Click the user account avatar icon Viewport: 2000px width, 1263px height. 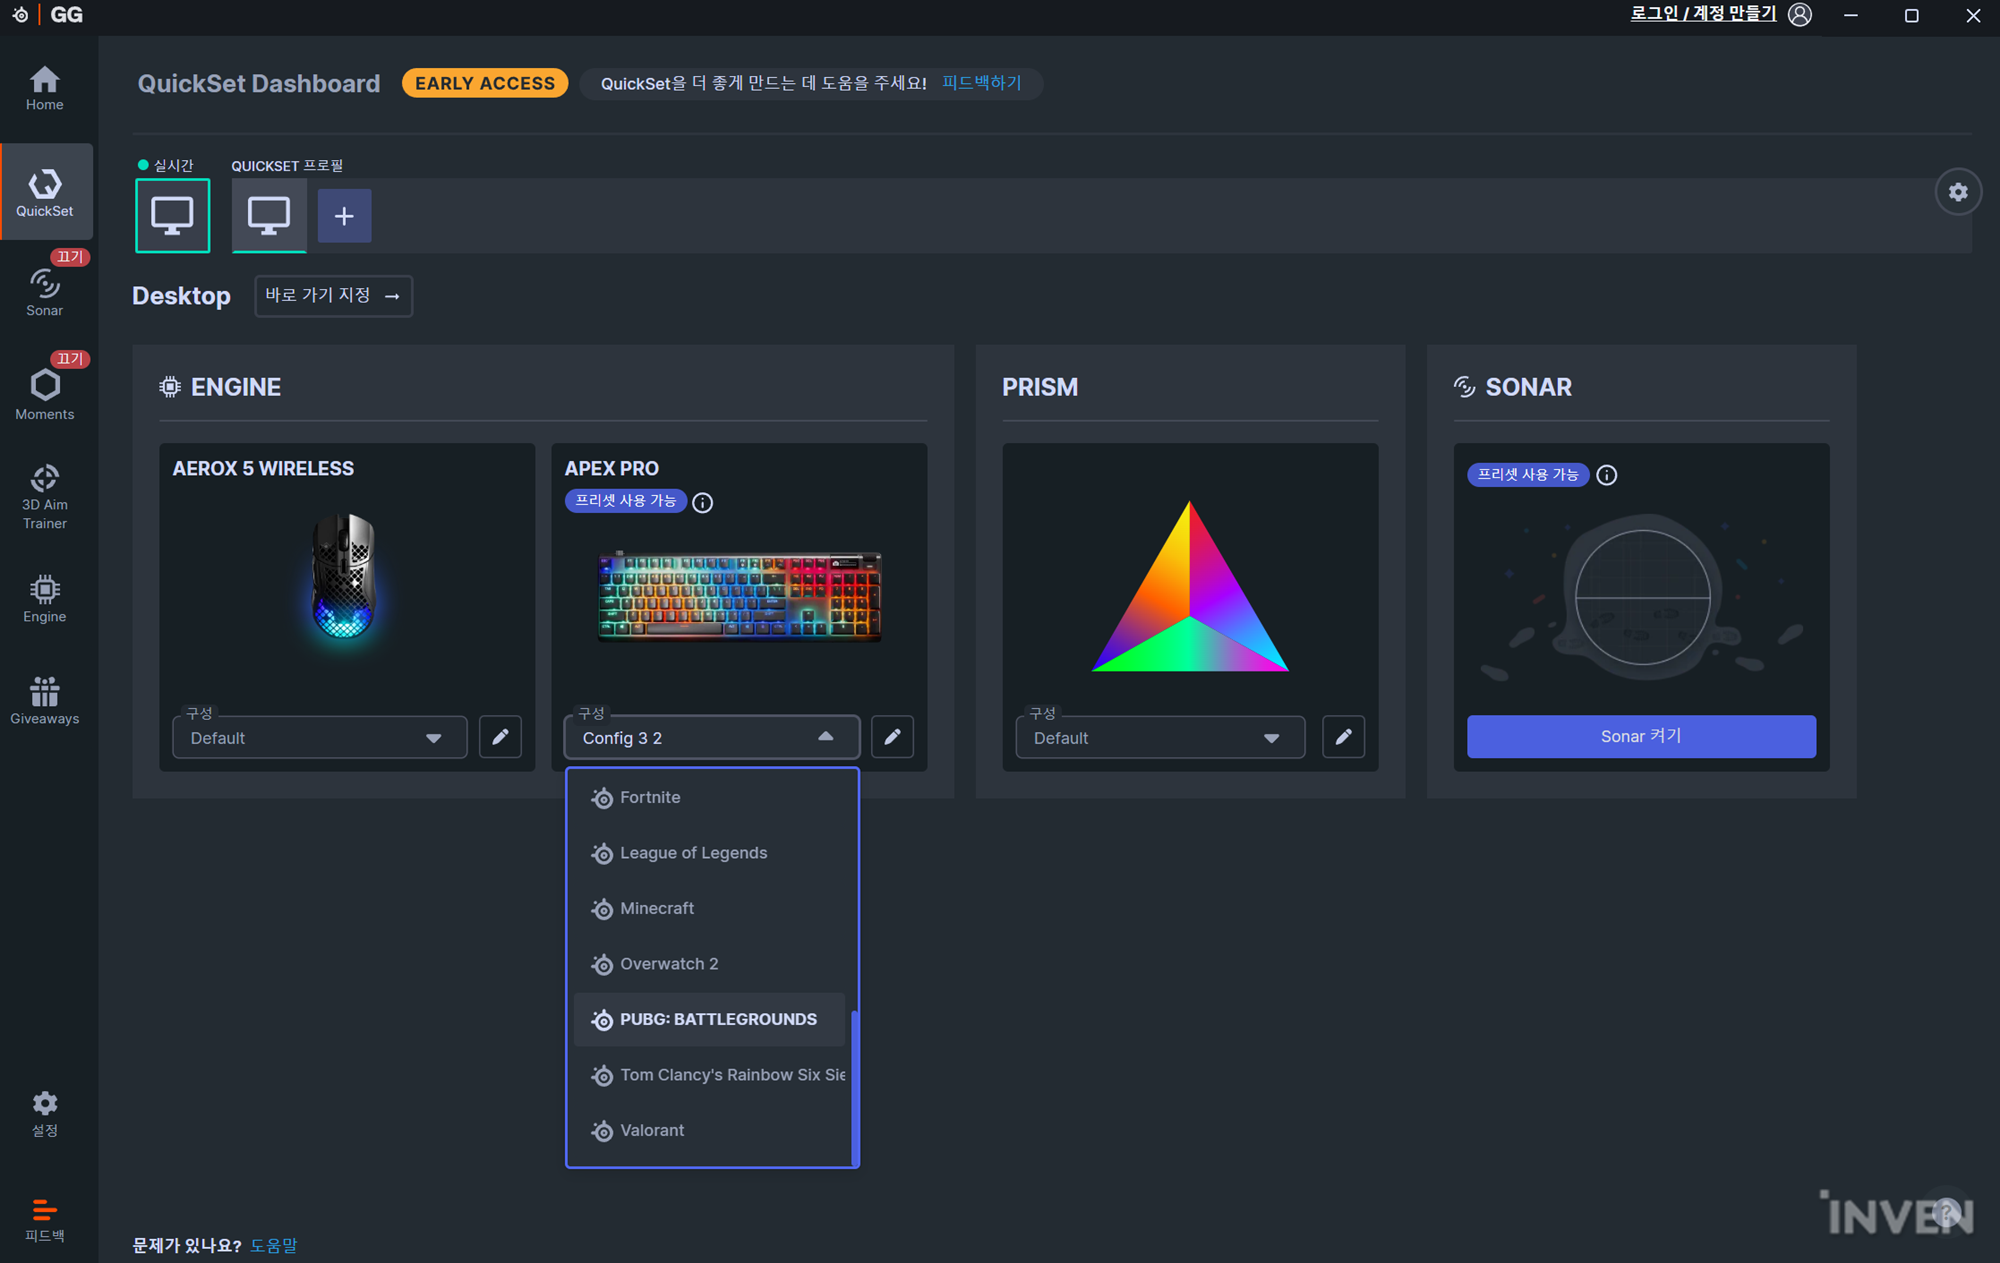(x=1800, y=15)
